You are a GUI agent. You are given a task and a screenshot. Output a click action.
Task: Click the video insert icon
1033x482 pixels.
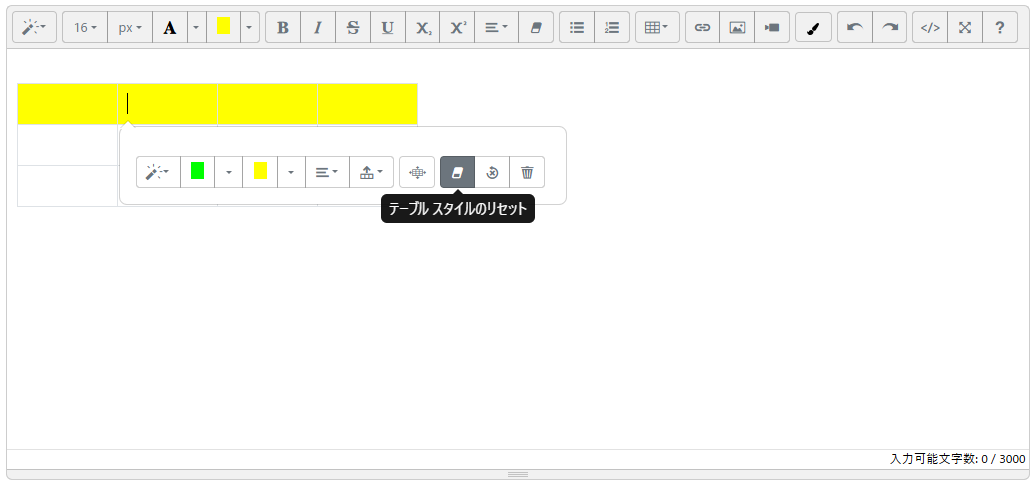coord(771,28)
